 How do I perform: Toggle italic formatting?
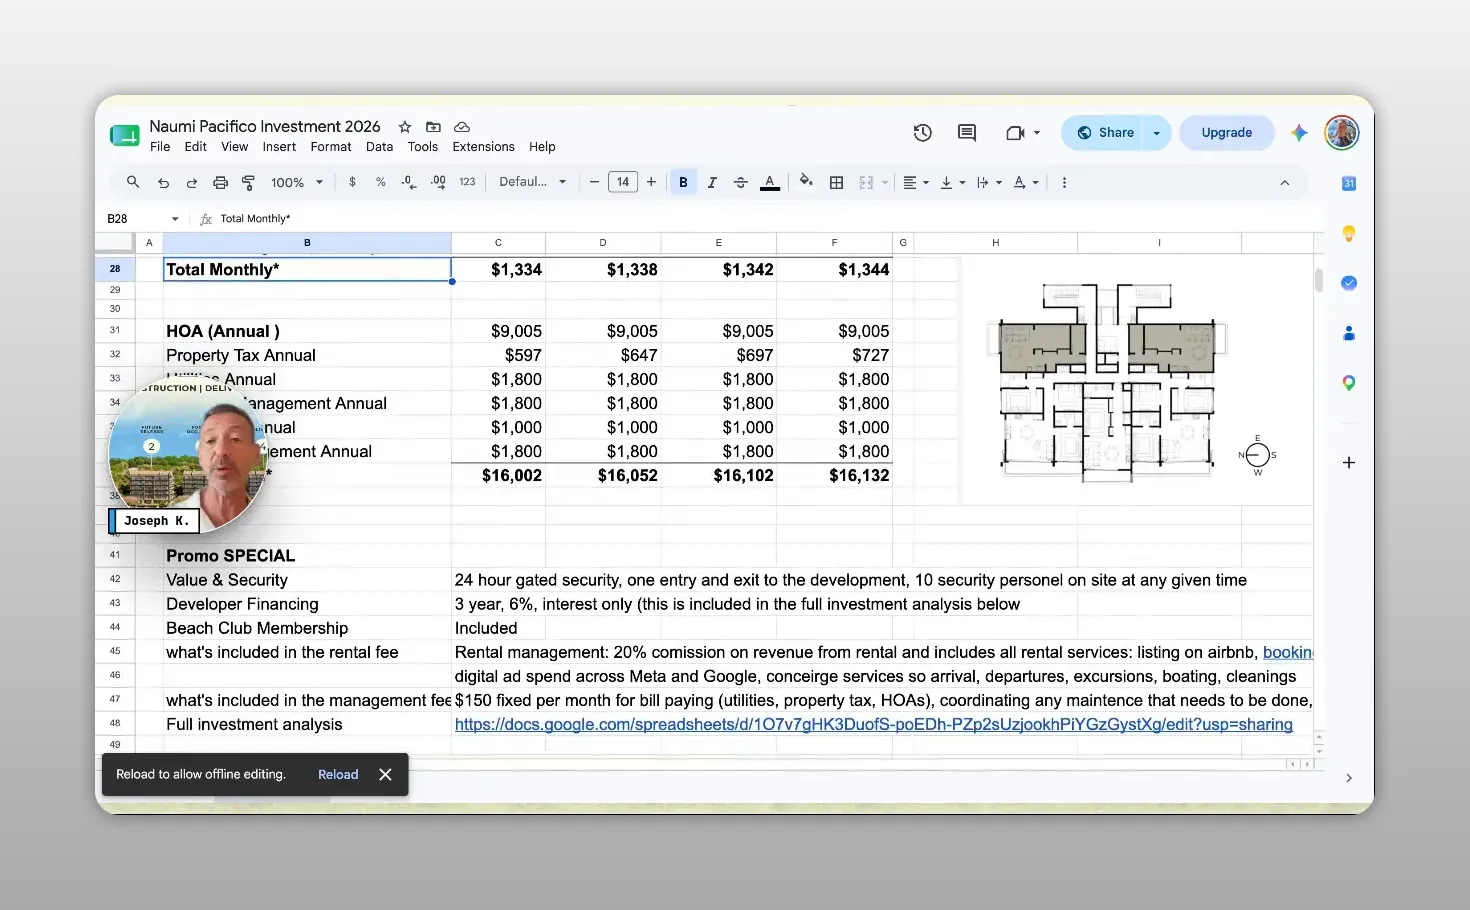(712, 182)
